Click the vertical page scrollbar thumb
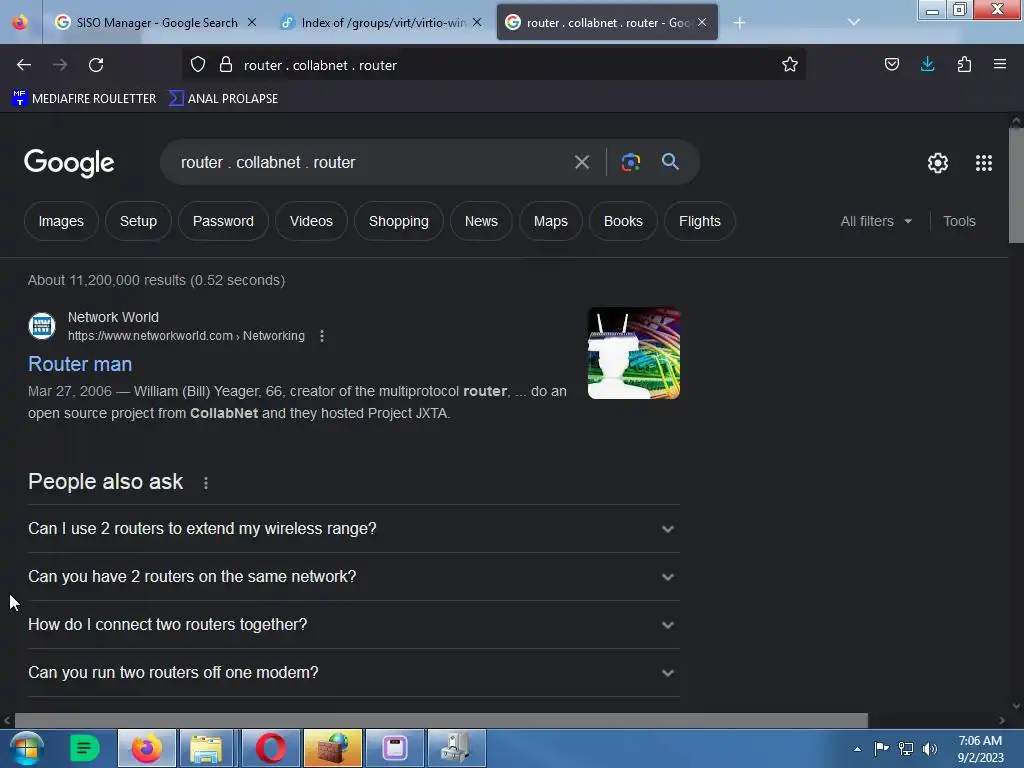This screenshot has width=1024, height=768. (1016, 185)
